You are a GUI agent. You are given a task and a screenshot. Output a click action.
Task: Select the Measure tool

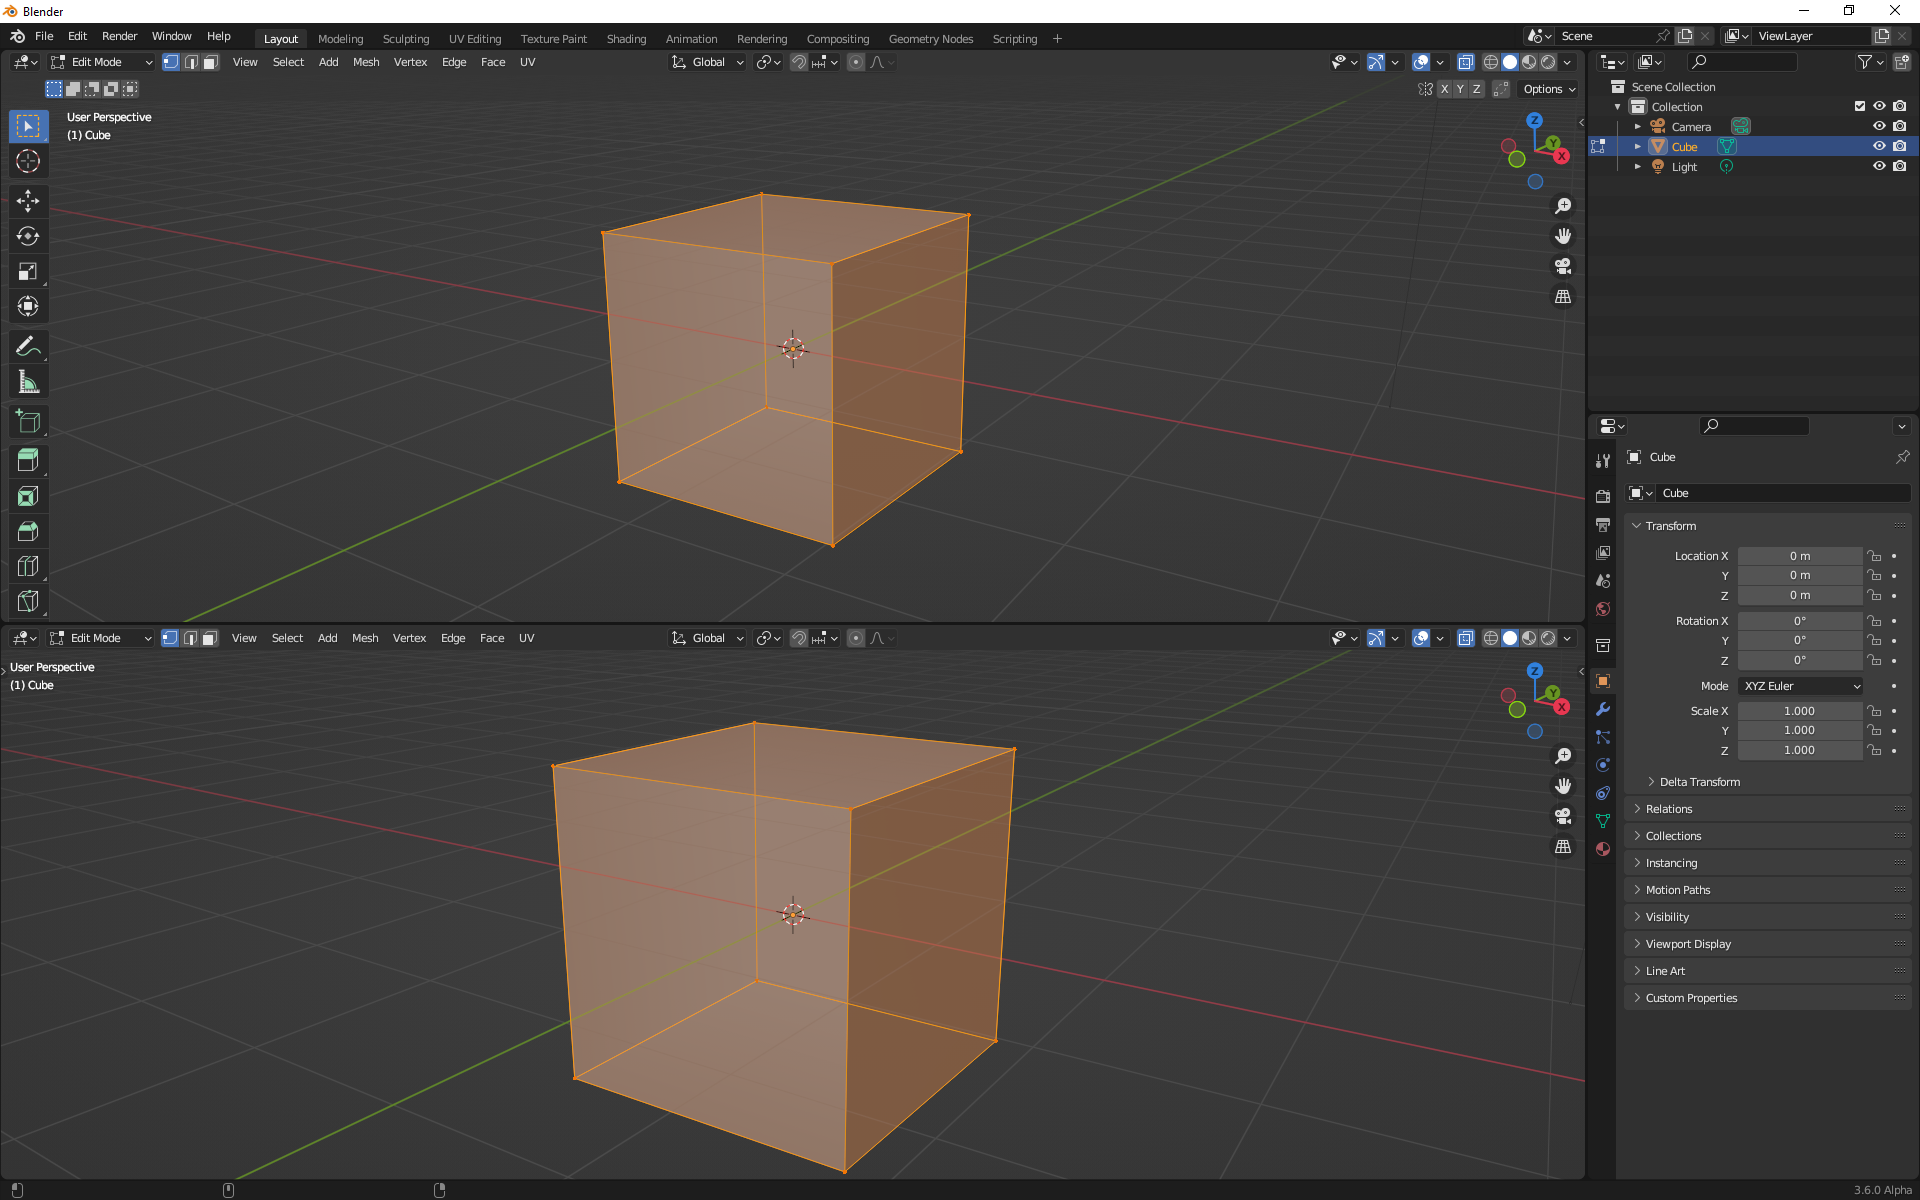(x=28, y=382)
